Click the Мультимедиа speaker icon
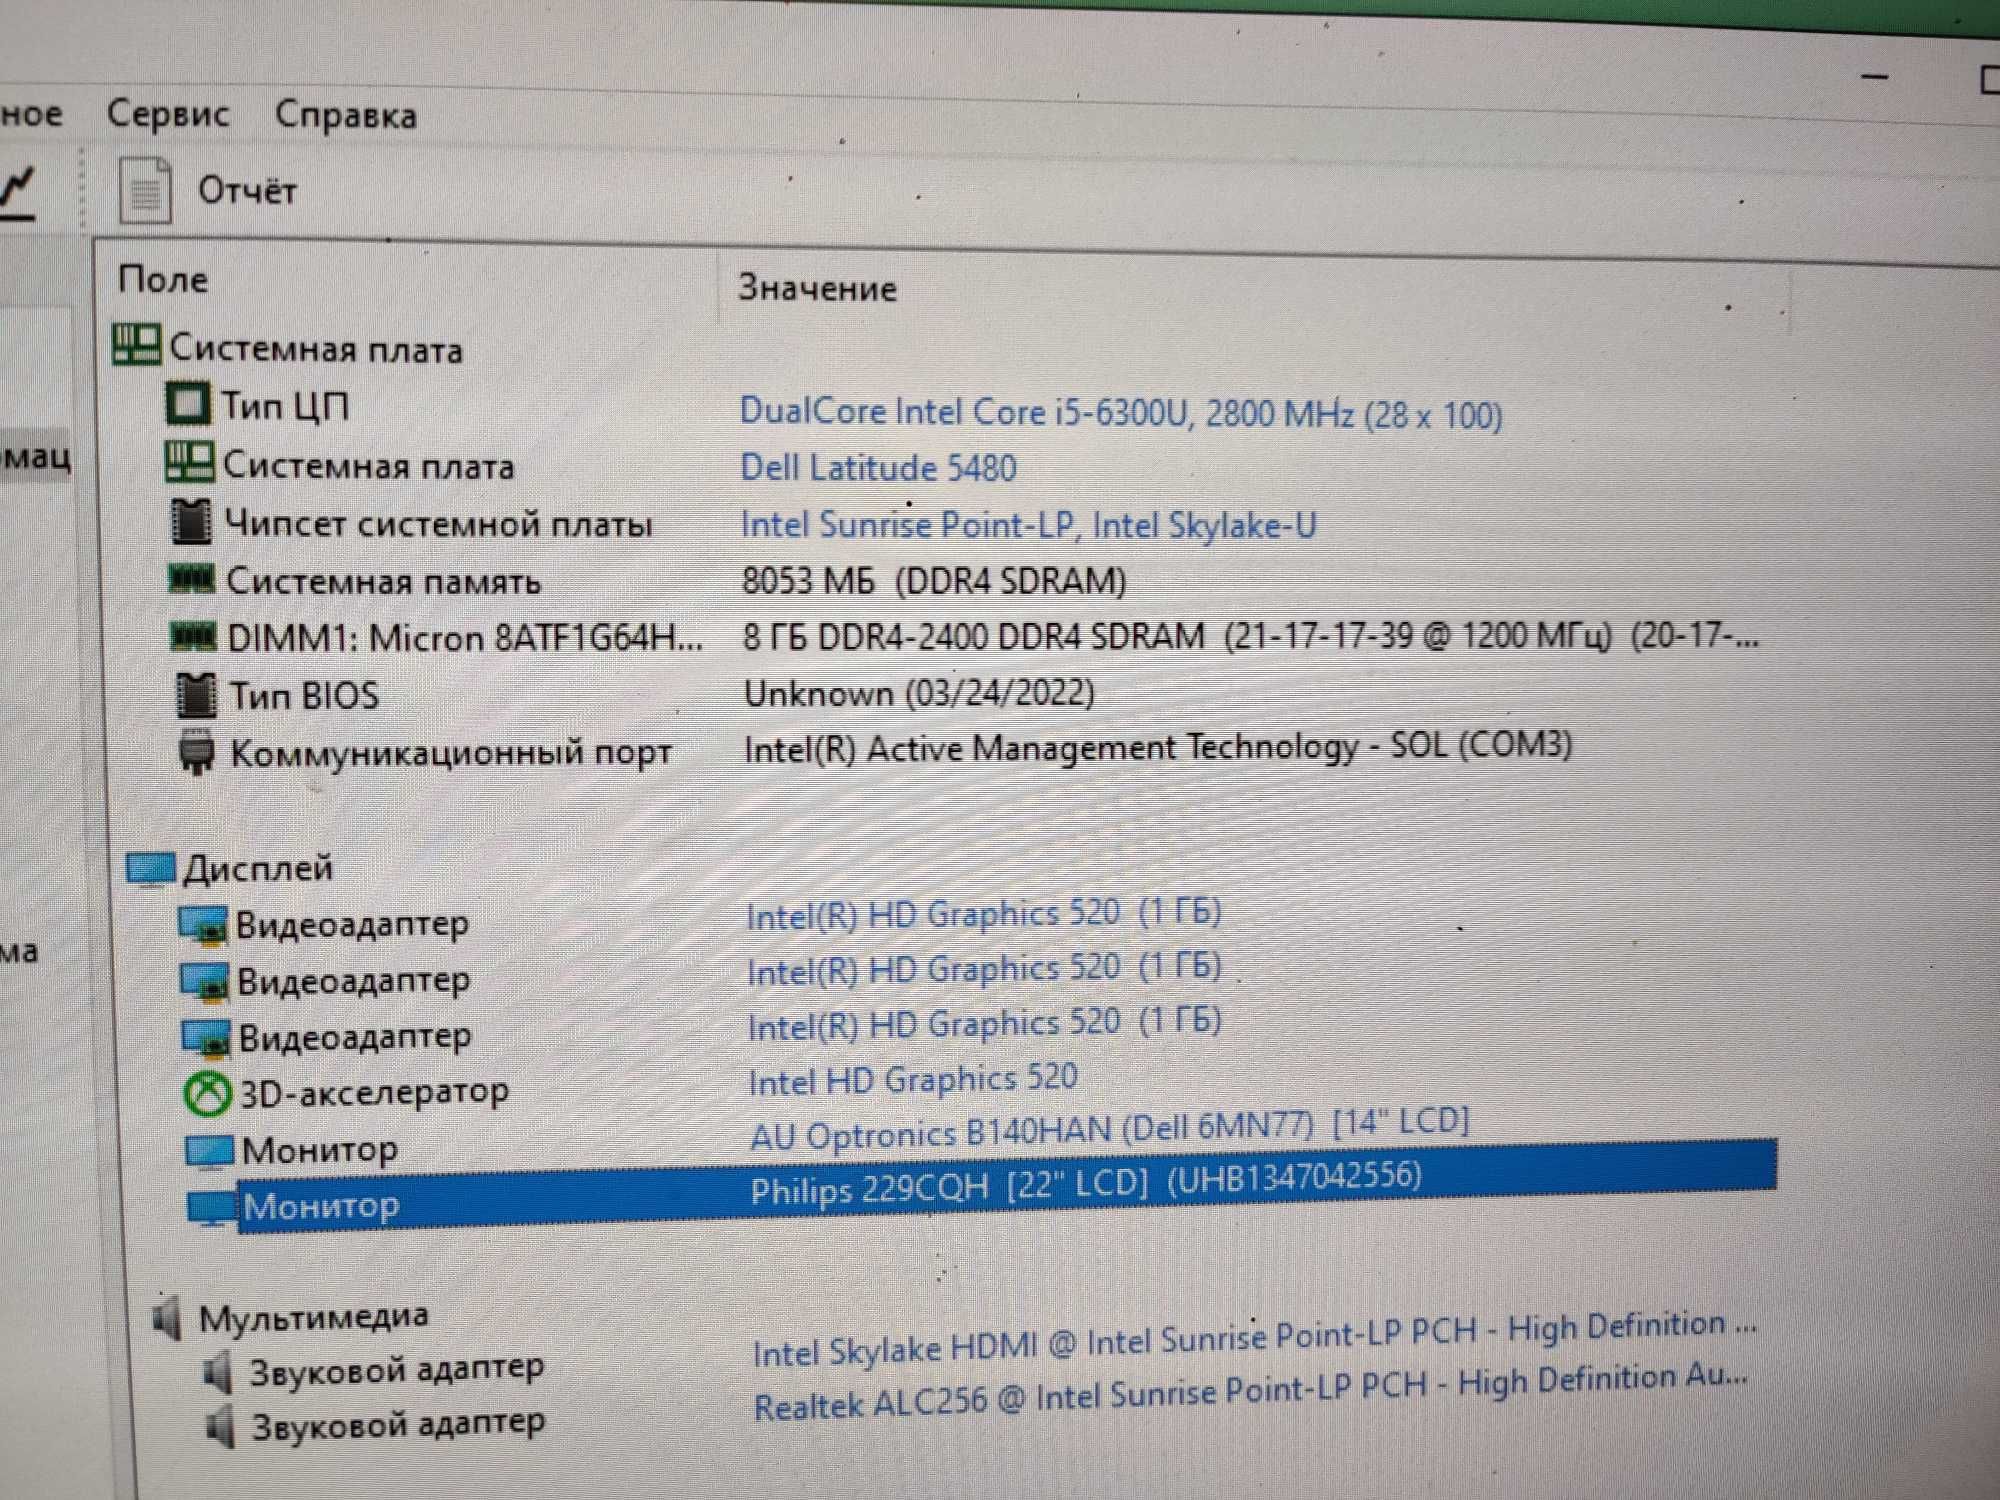This screenshot has height=1500, width=2000. tap(167, 1318)
